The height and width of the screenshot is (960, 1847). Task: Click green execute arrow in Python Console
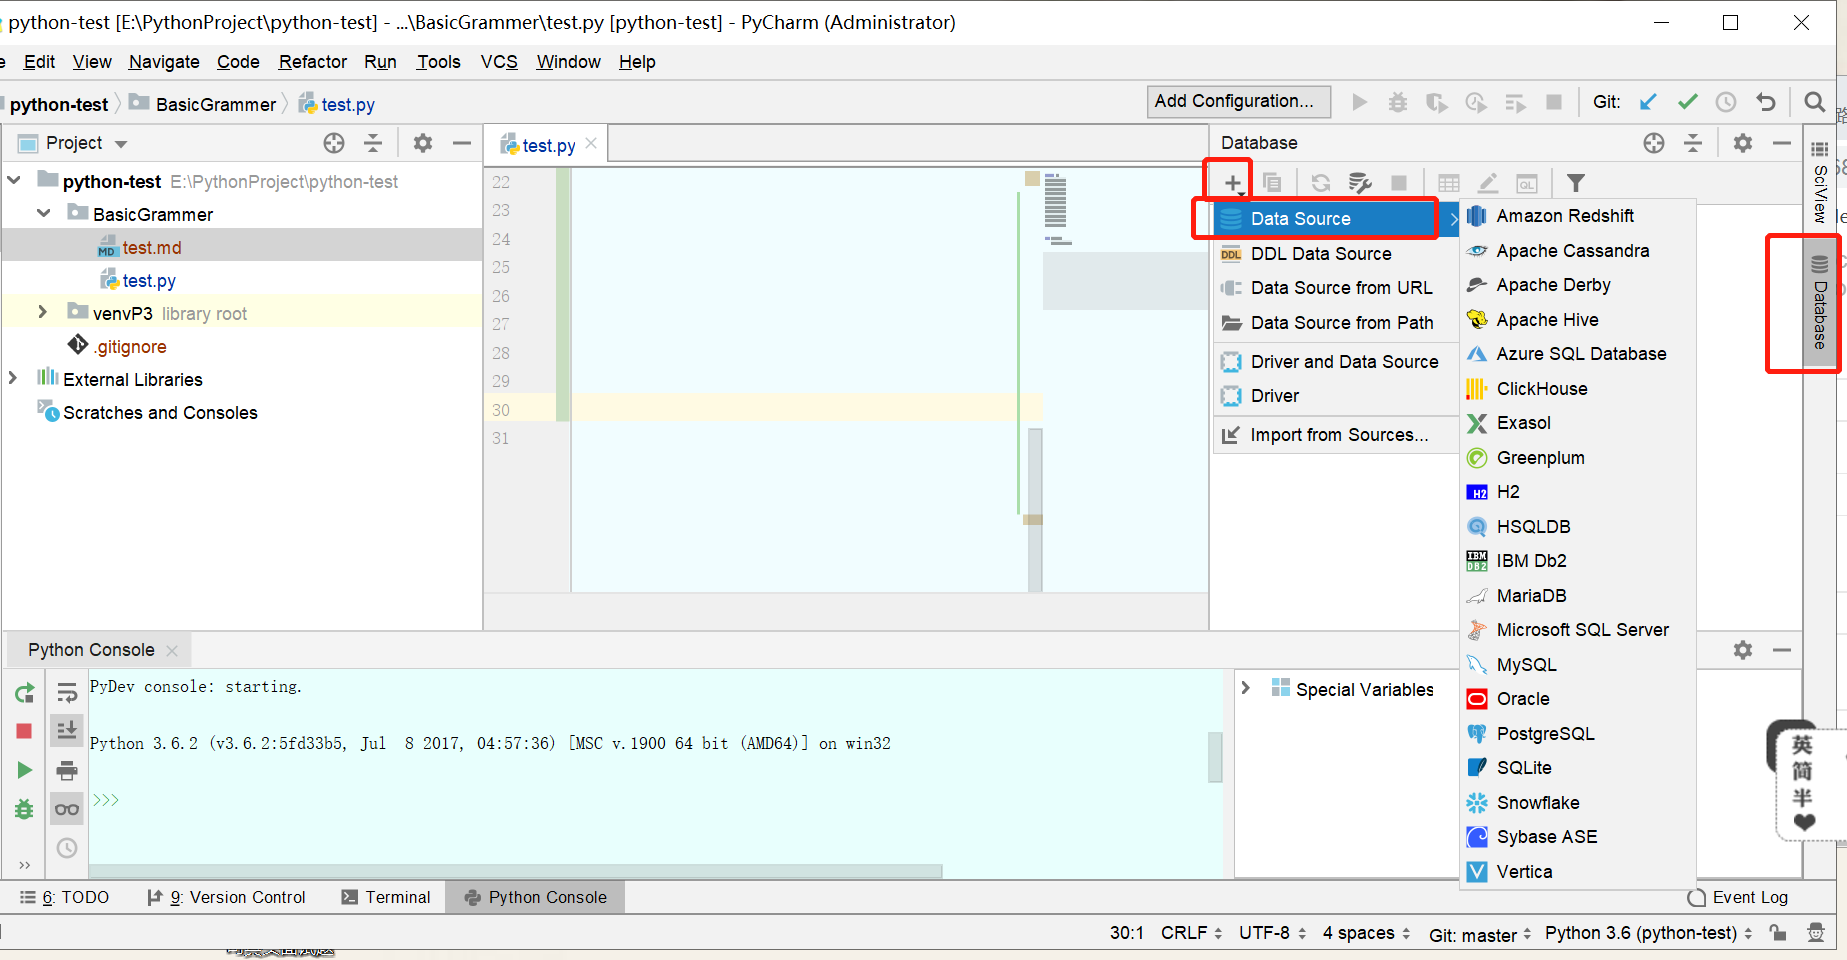[x=25, y=770]
